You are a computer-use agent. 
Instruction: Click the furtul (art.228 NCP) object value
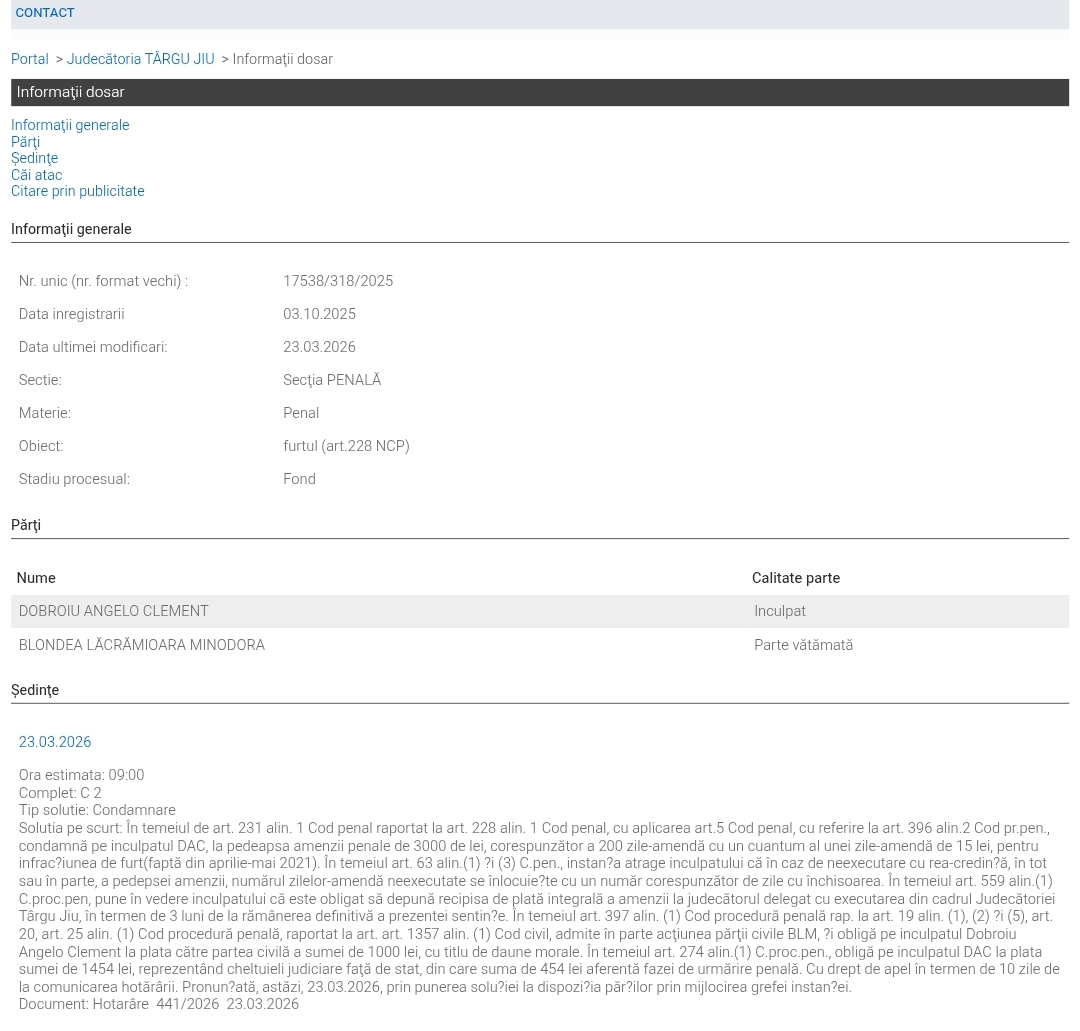click(346, 446)
